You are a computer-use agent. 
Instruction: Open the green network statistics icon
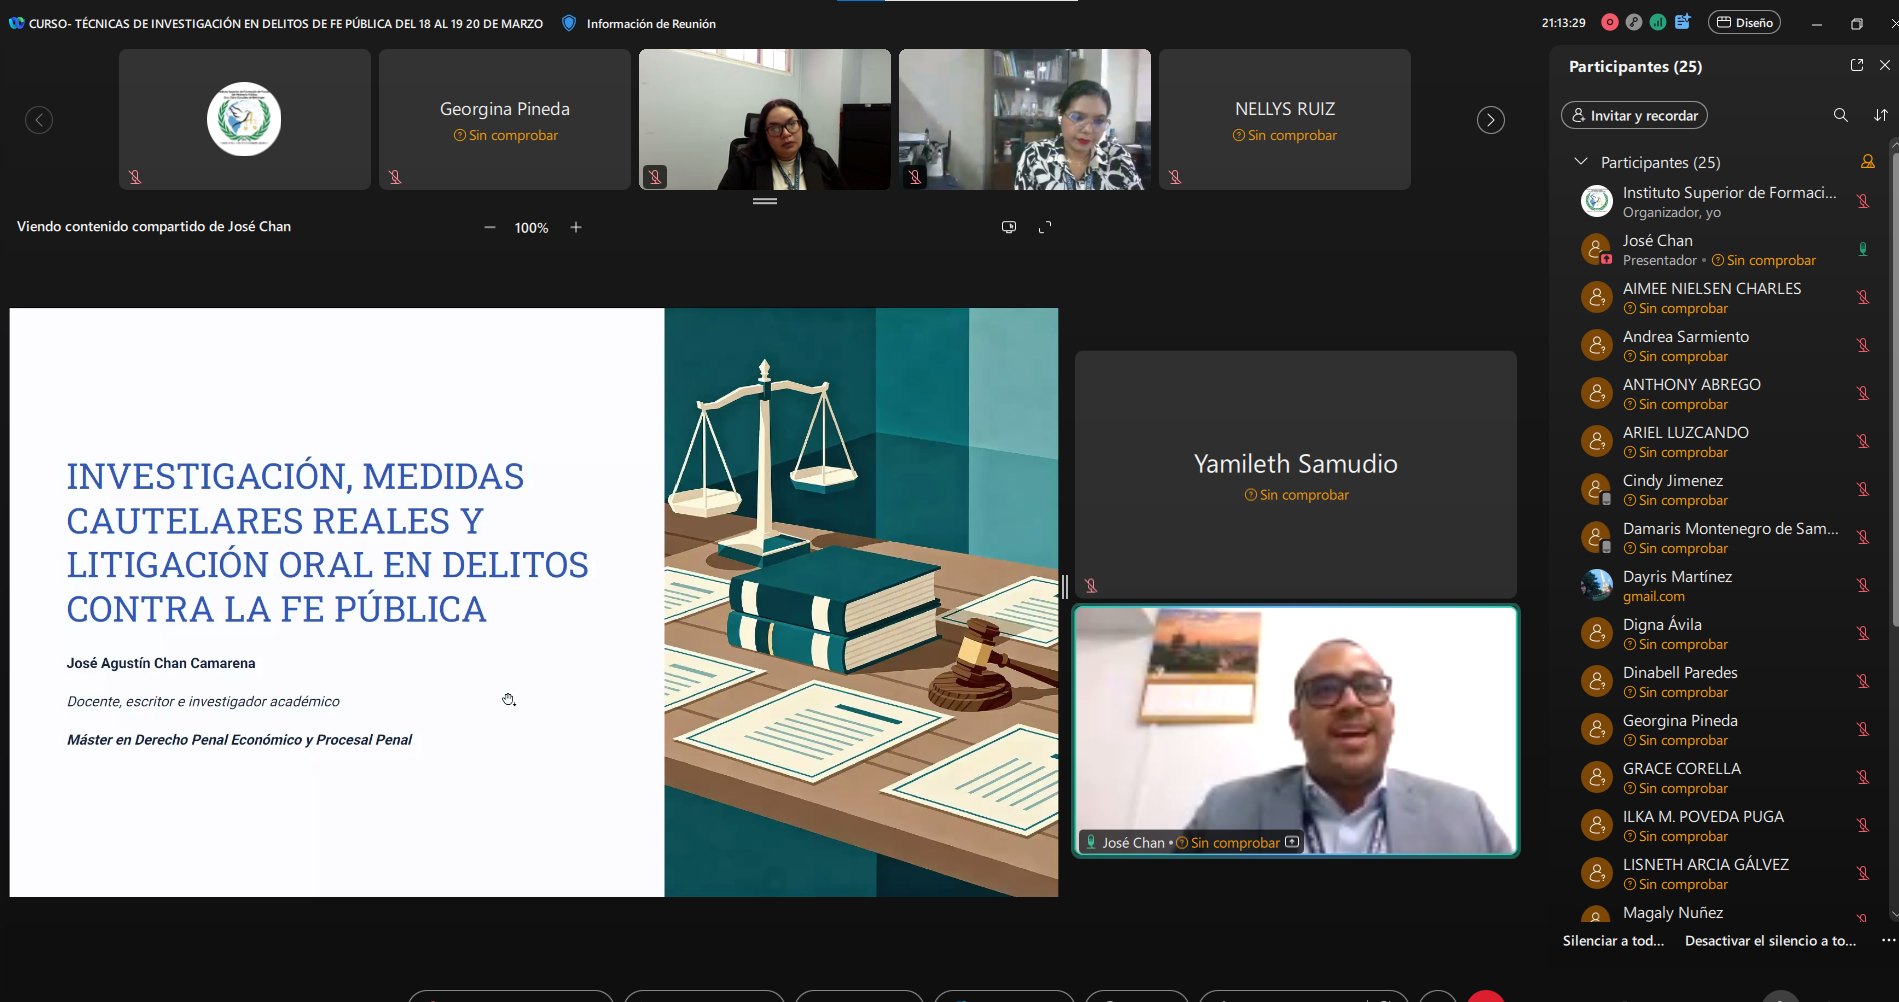point(1657,22)
